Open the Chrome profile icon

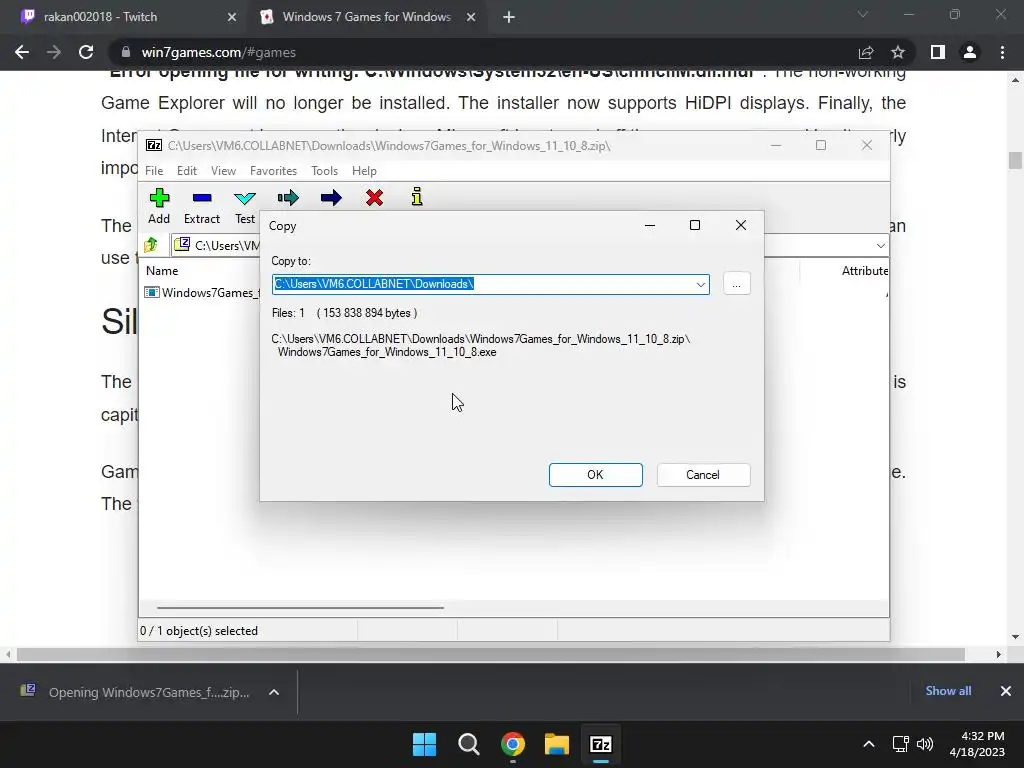970,52
